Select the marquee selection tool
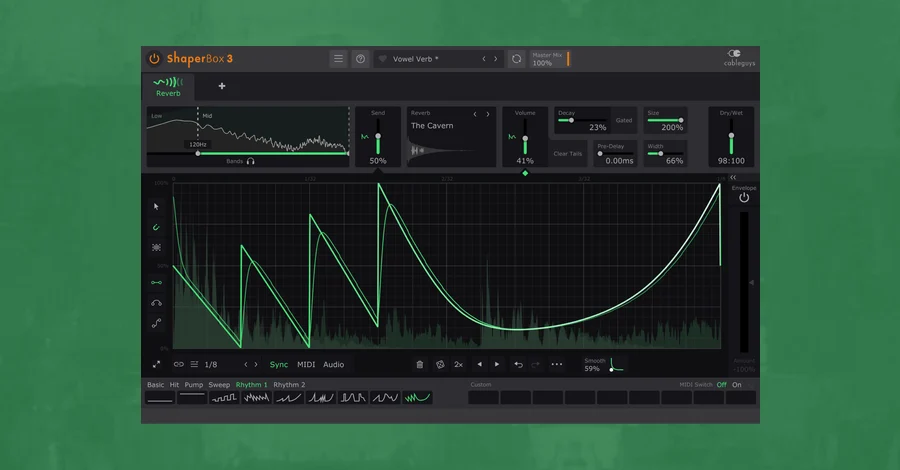Viewport: 900px width, 470px height. click(156, 247)
